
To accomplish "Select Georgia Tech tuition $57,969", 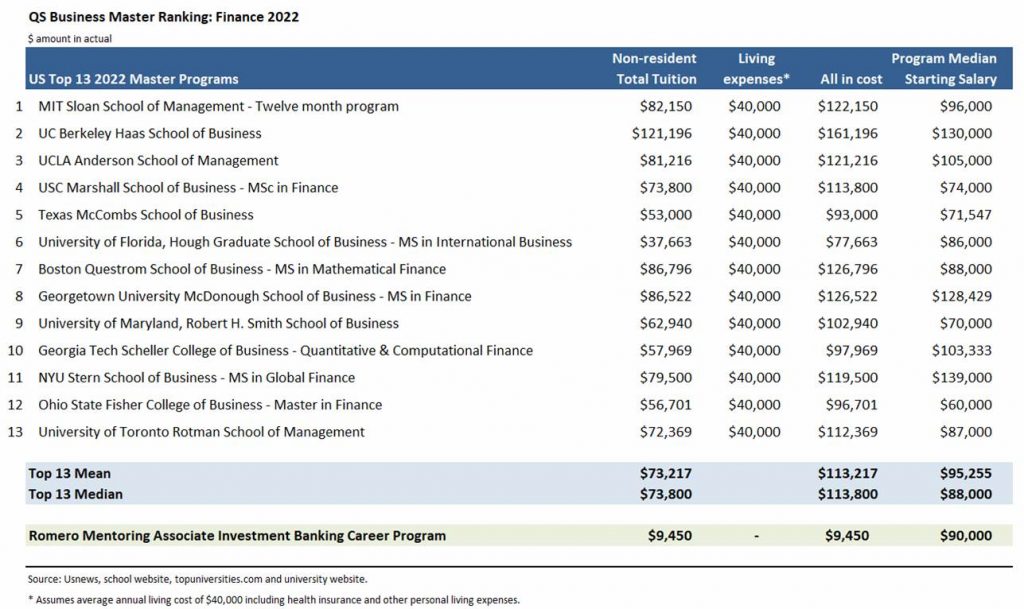I will click(665, 351).
